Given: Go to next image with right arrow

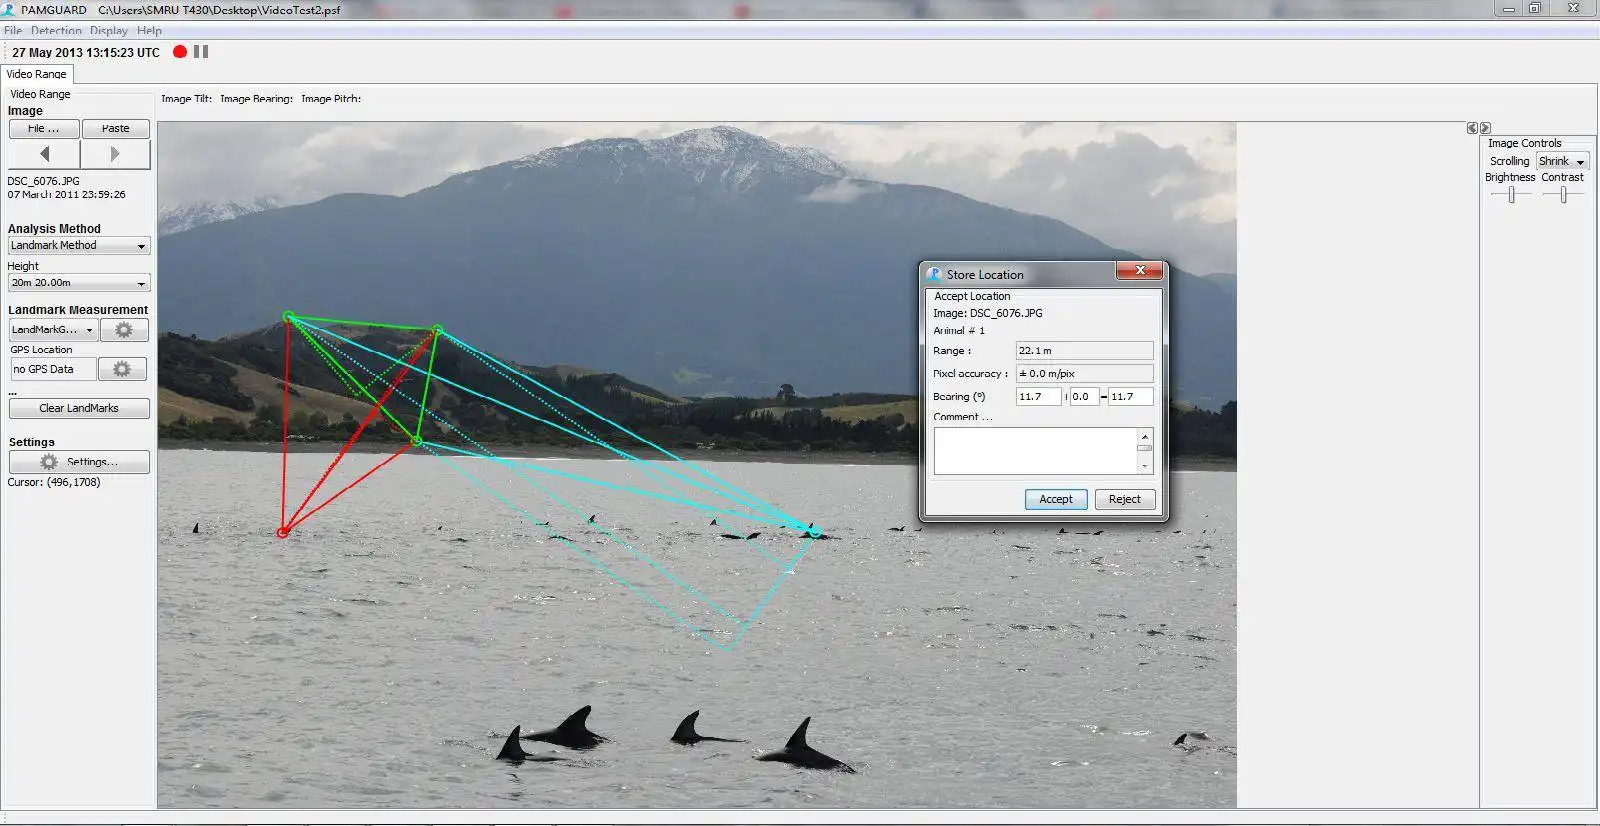Looking at the screenshot, I should point(115,154).
